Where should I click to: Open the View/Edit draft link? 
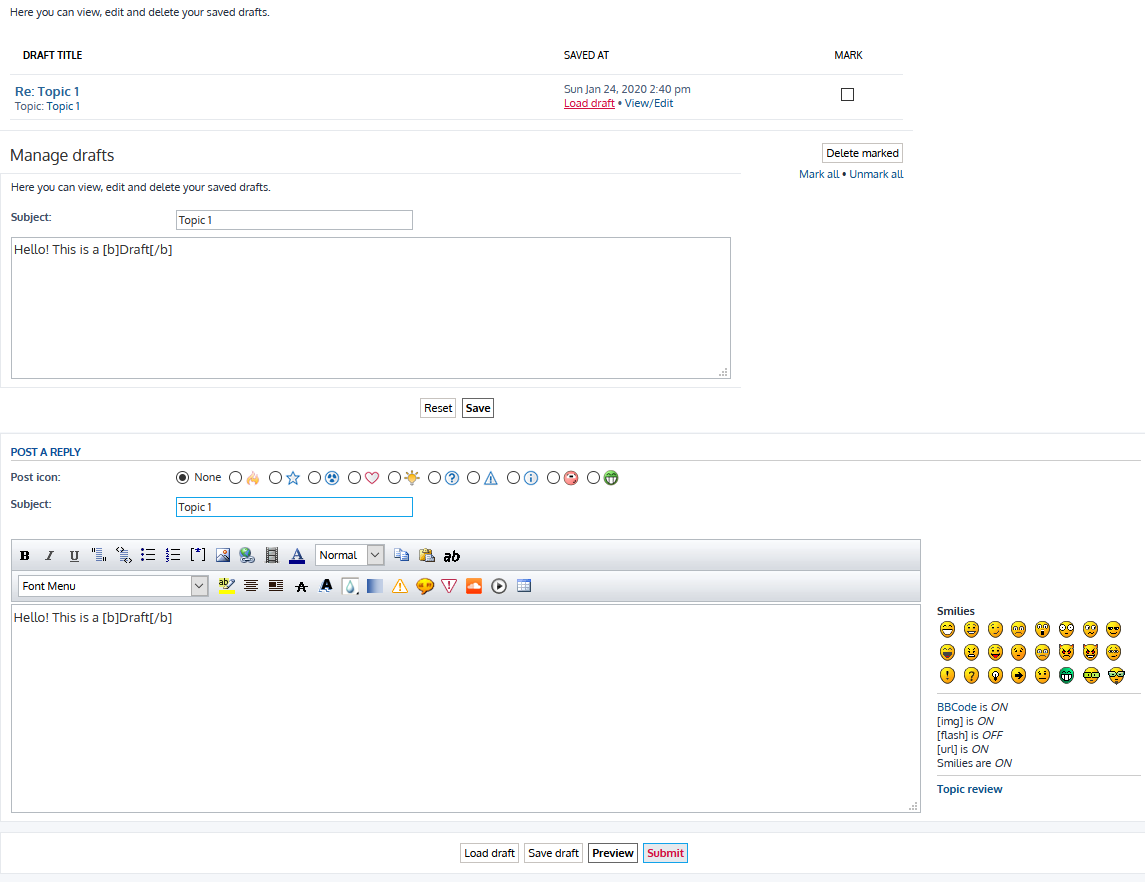[x=648, y=103]
